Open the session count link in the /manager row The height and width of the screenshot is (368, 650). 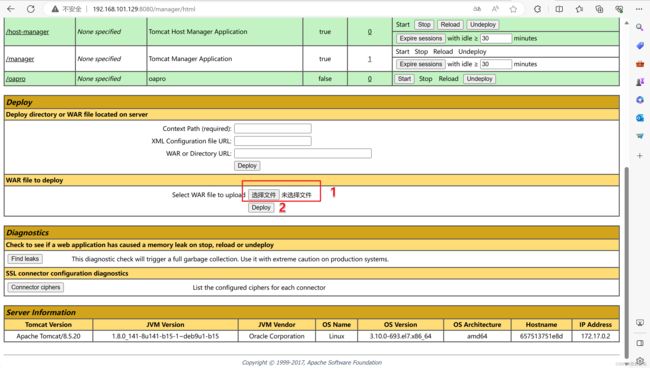pyautogui.click(x=369, y=59)
